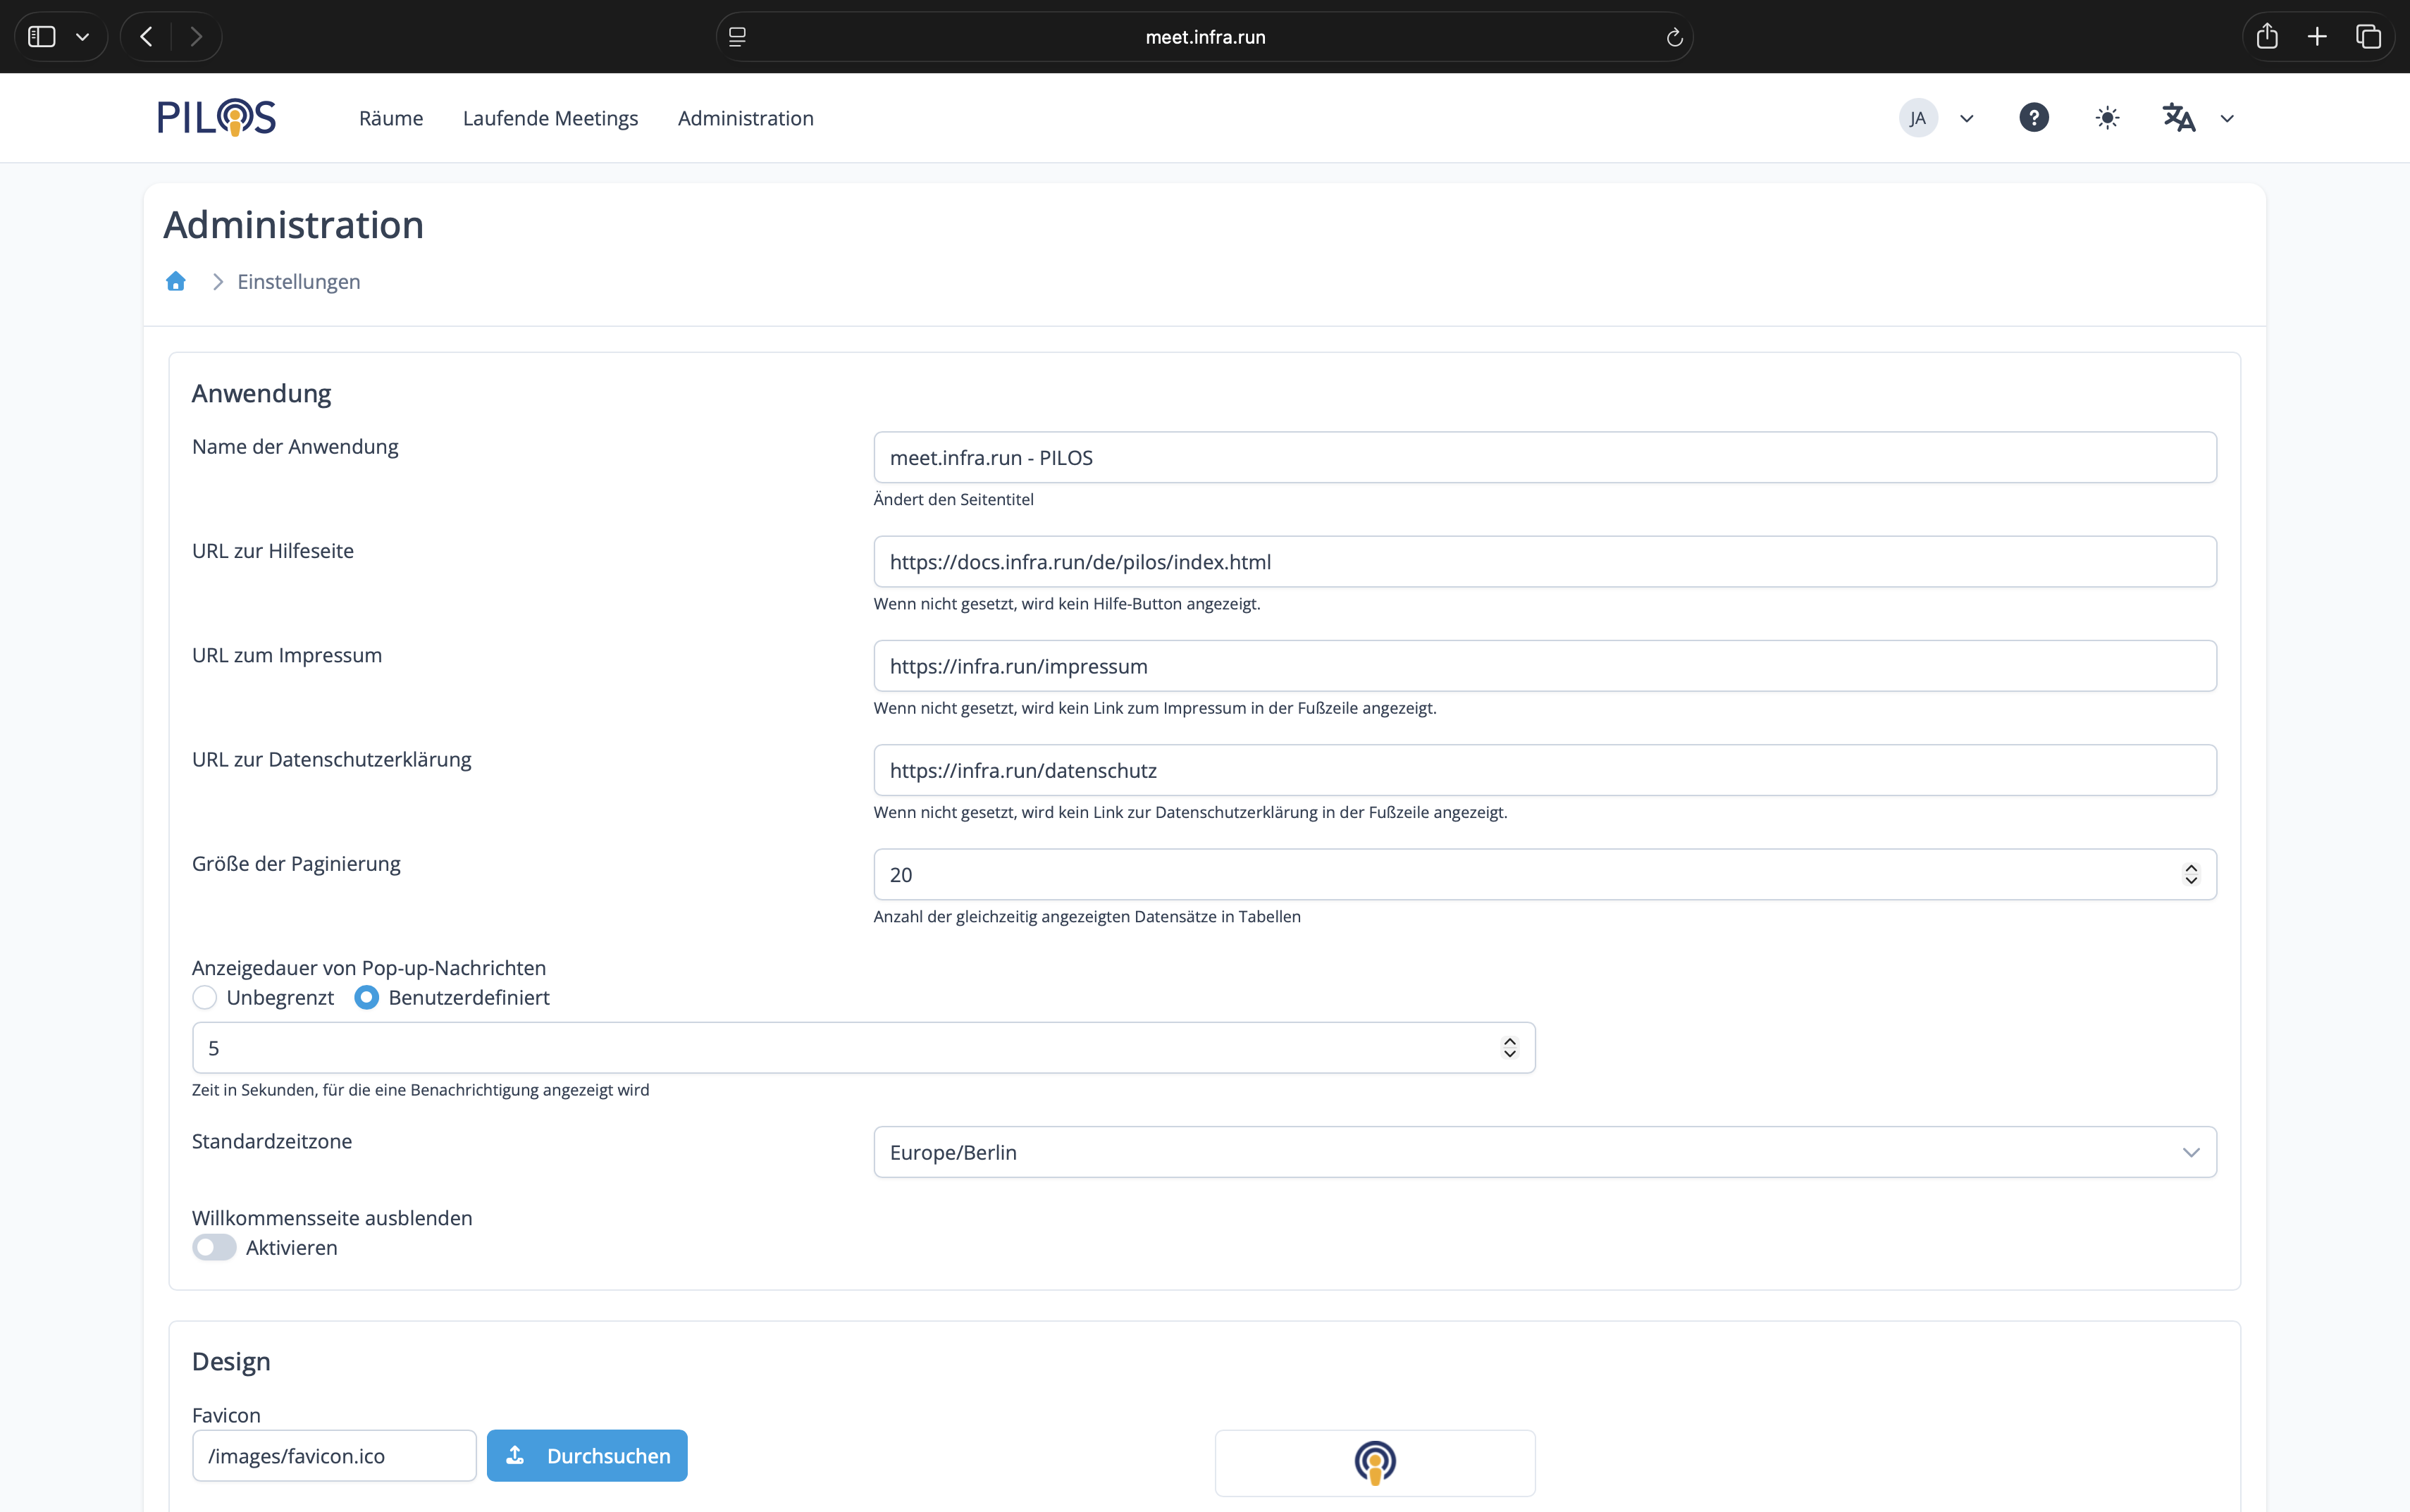The height and width of the screenshot is (1512, 2410).
Task: Go to Räume in navigation
Action: click(391, 118)
